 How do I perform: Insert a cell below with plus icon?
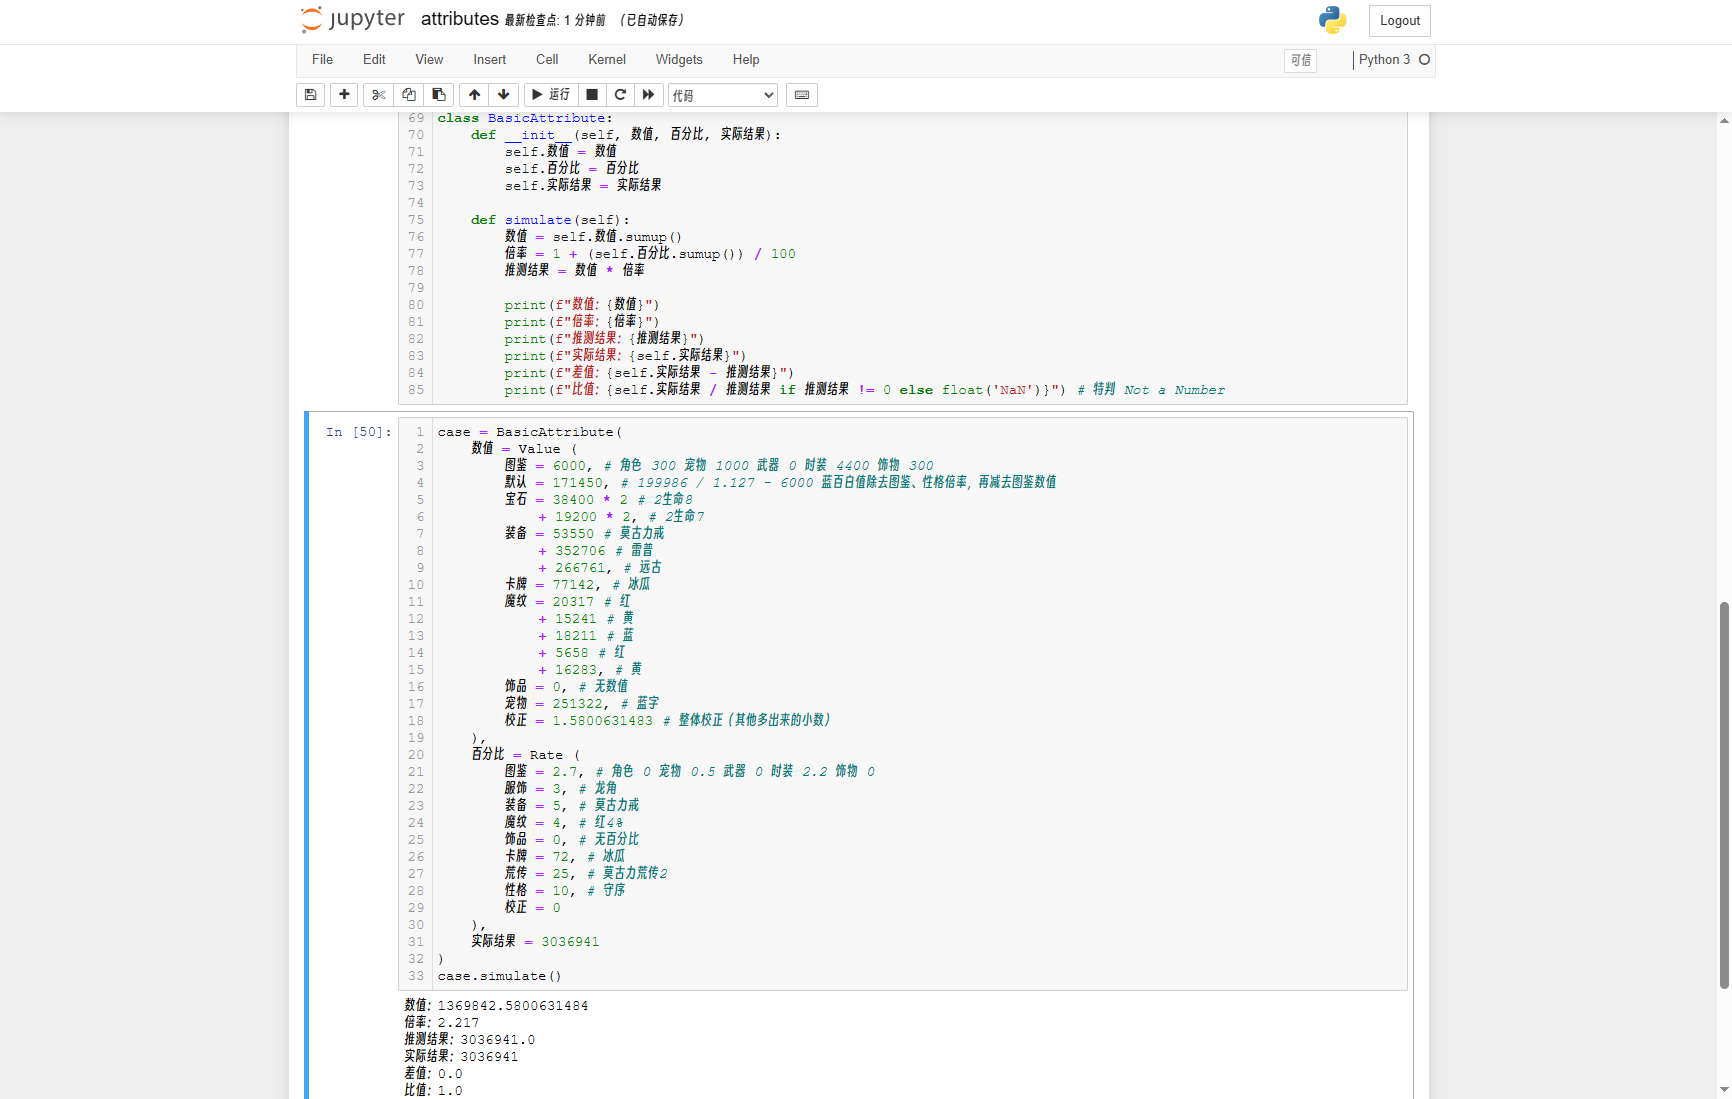[x=344, y=95]
